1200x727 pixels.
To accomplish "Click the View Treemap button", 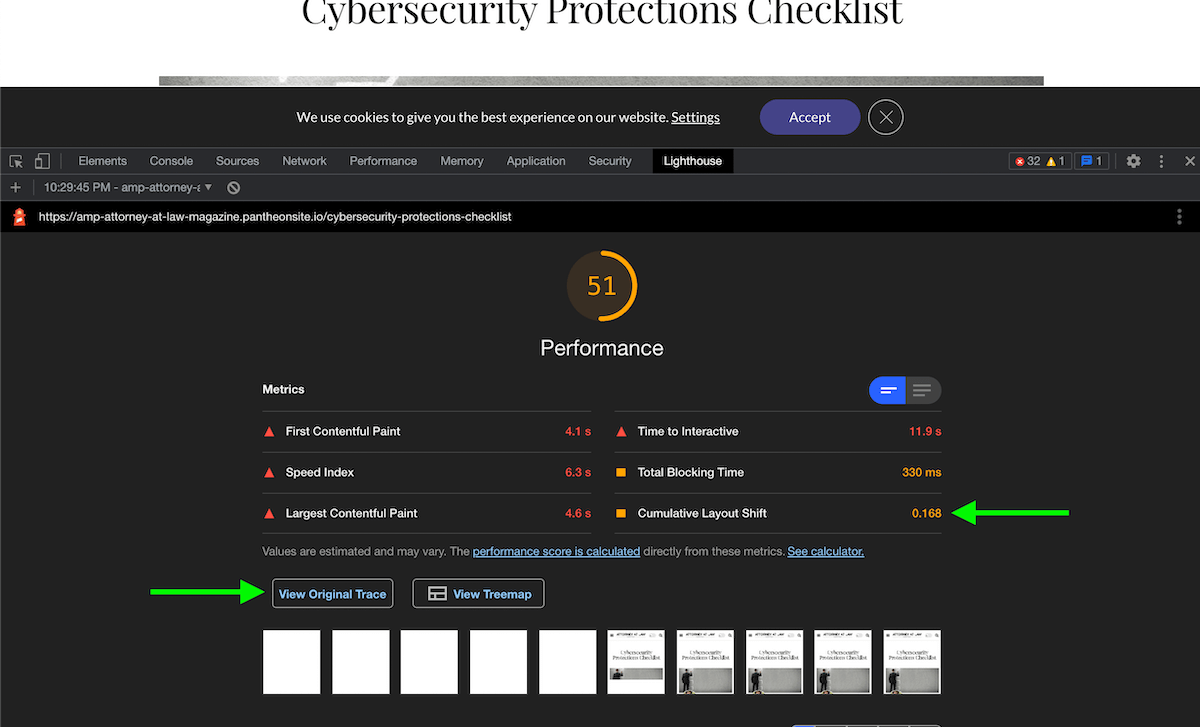I will pyautogui.click(x=478, y=594).
